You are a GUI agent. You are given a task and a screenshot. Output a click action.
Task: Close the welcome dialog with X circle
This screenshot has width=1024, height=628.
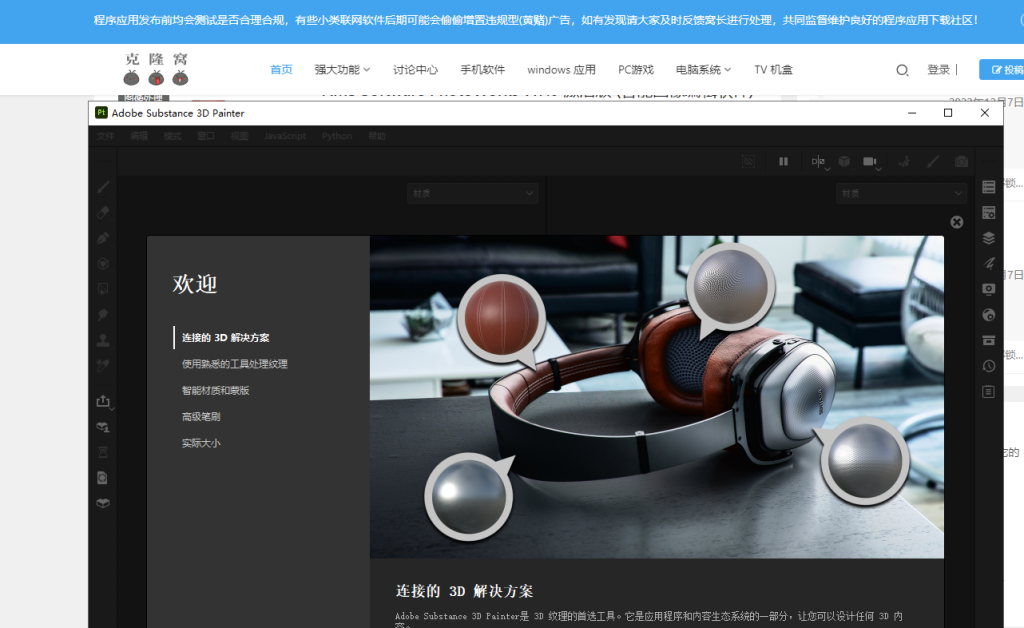957,222
